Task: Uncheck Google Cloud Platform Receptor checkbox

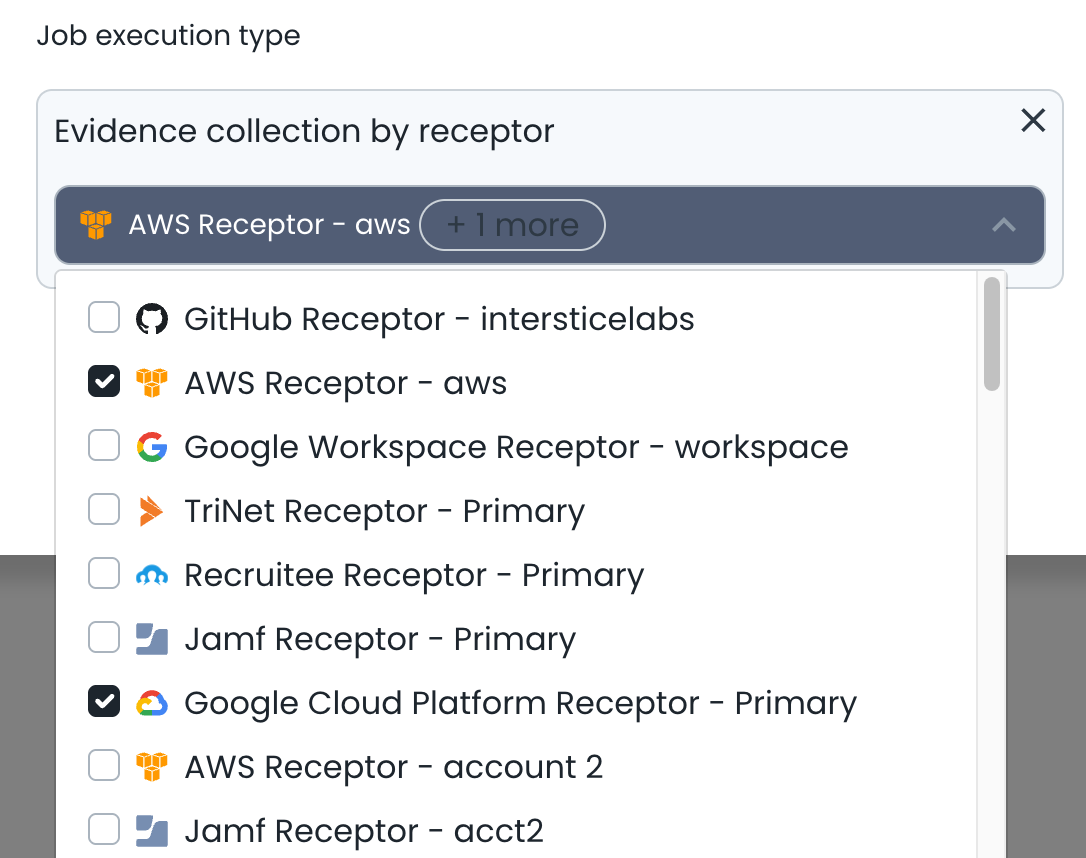Action: click(x=104, y=703)
